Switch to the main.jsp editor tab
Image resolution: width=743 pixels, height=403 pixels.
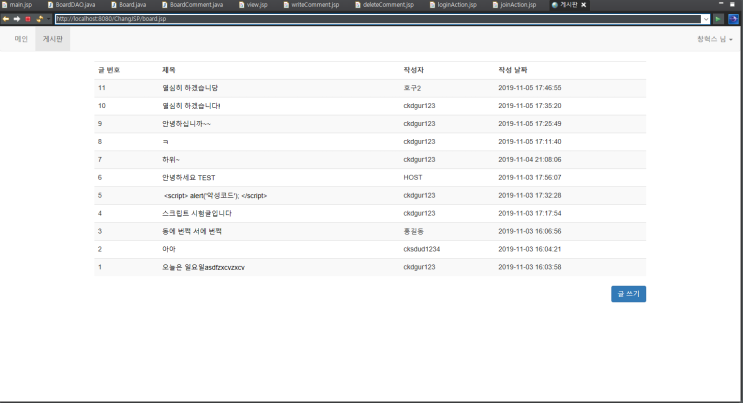(x=17, y=5)
